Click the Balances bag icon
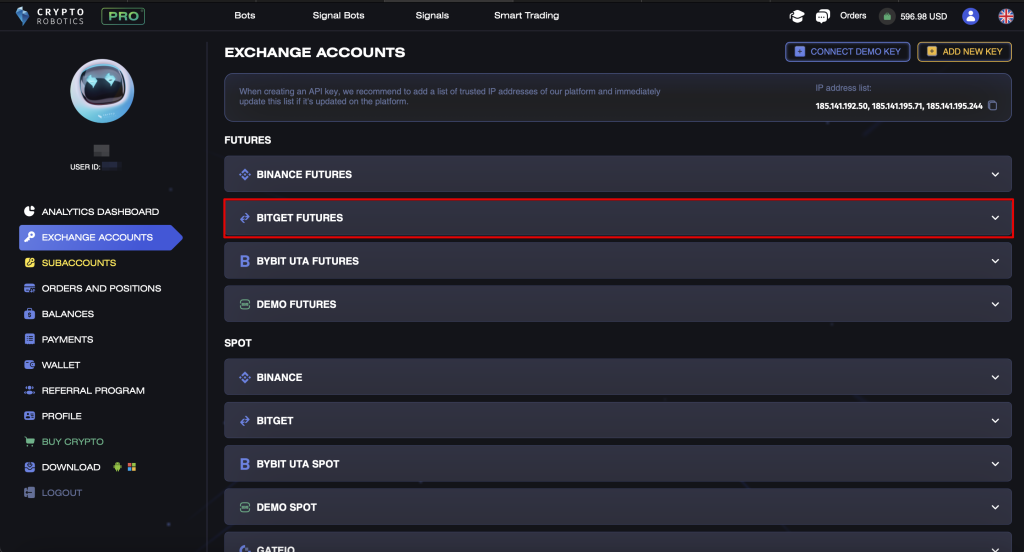The height and width of the screenshot is (552, 1024). (29, 314)
